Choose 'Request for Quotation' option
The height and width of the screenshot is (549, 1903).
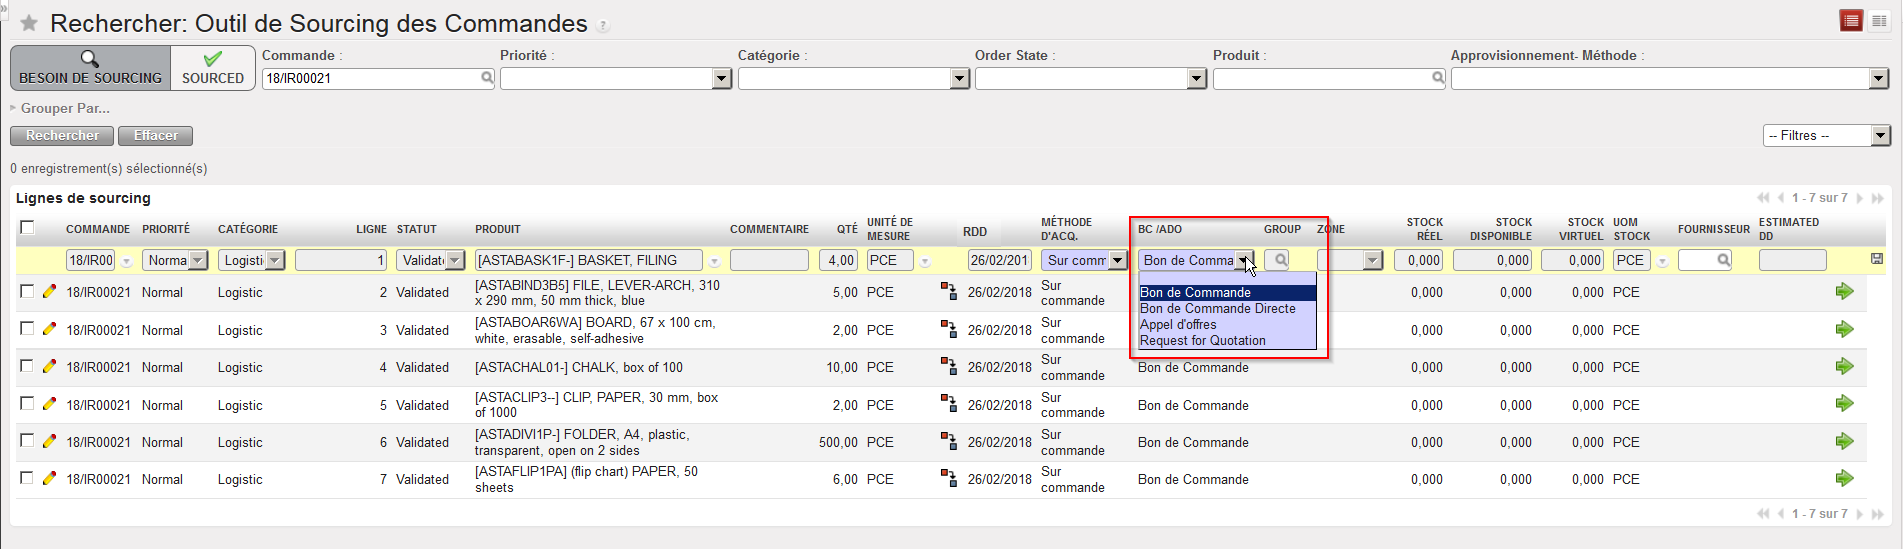click(1202, 341)
